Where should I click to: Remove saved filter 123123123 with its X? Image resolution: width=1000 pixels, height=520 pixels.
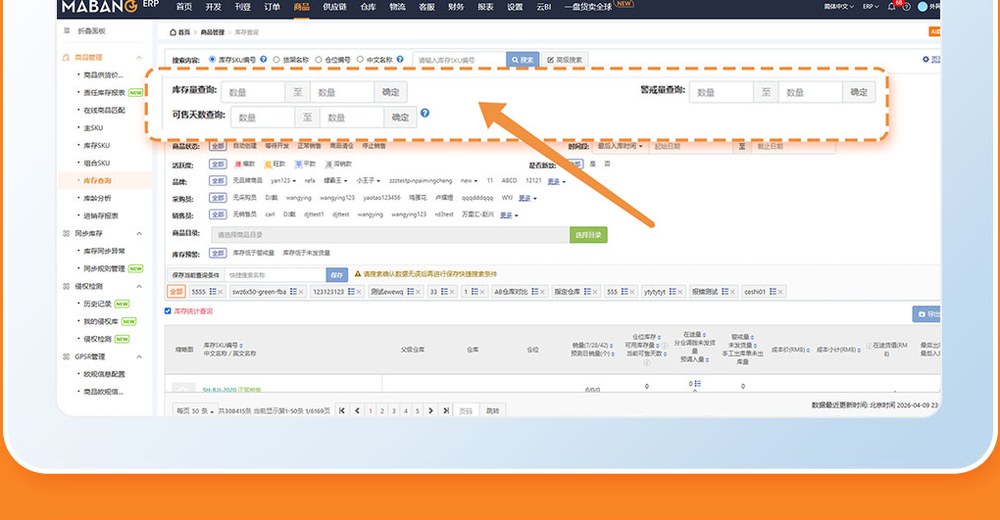point(359,292)
